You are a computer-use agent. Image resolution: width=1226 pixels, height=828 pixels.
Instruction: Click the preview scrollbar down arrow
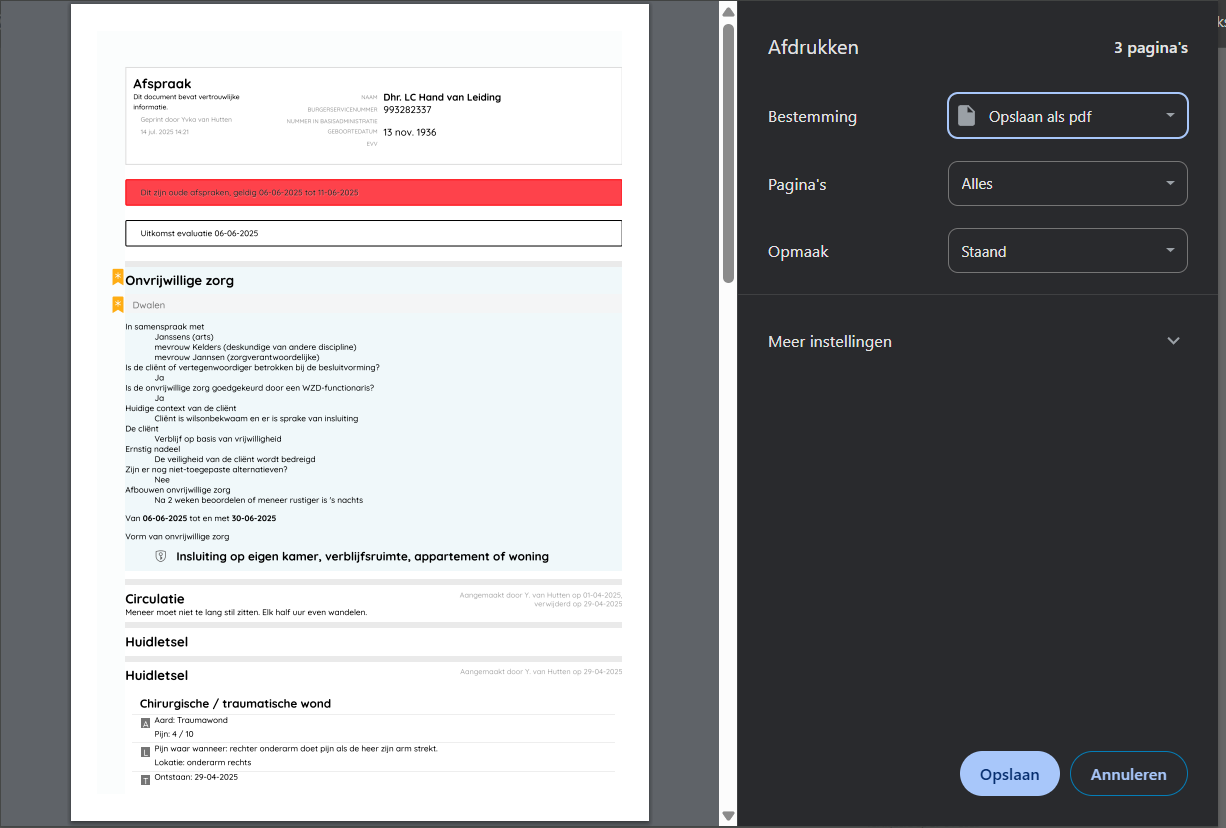[x=728, y=816]
